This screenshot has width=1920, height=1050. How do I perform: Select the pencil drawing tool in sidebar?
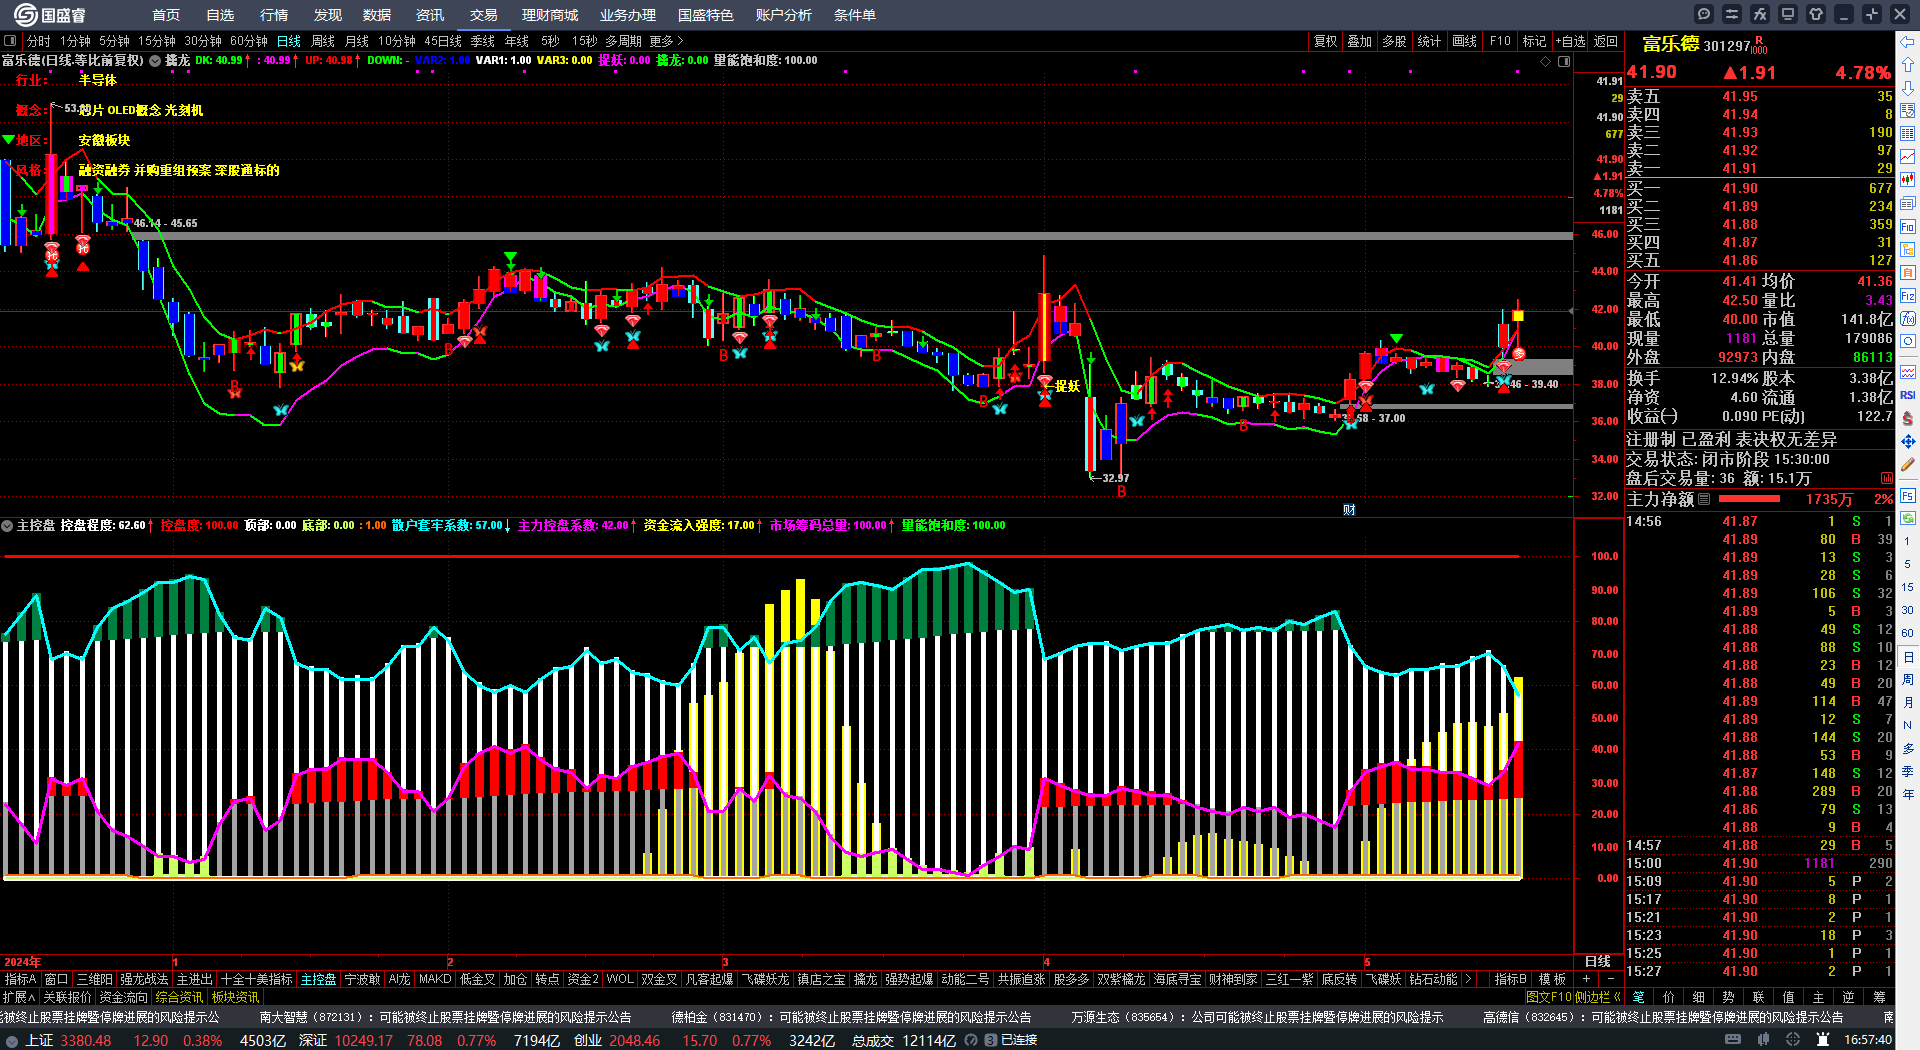tap(1908, 465)
